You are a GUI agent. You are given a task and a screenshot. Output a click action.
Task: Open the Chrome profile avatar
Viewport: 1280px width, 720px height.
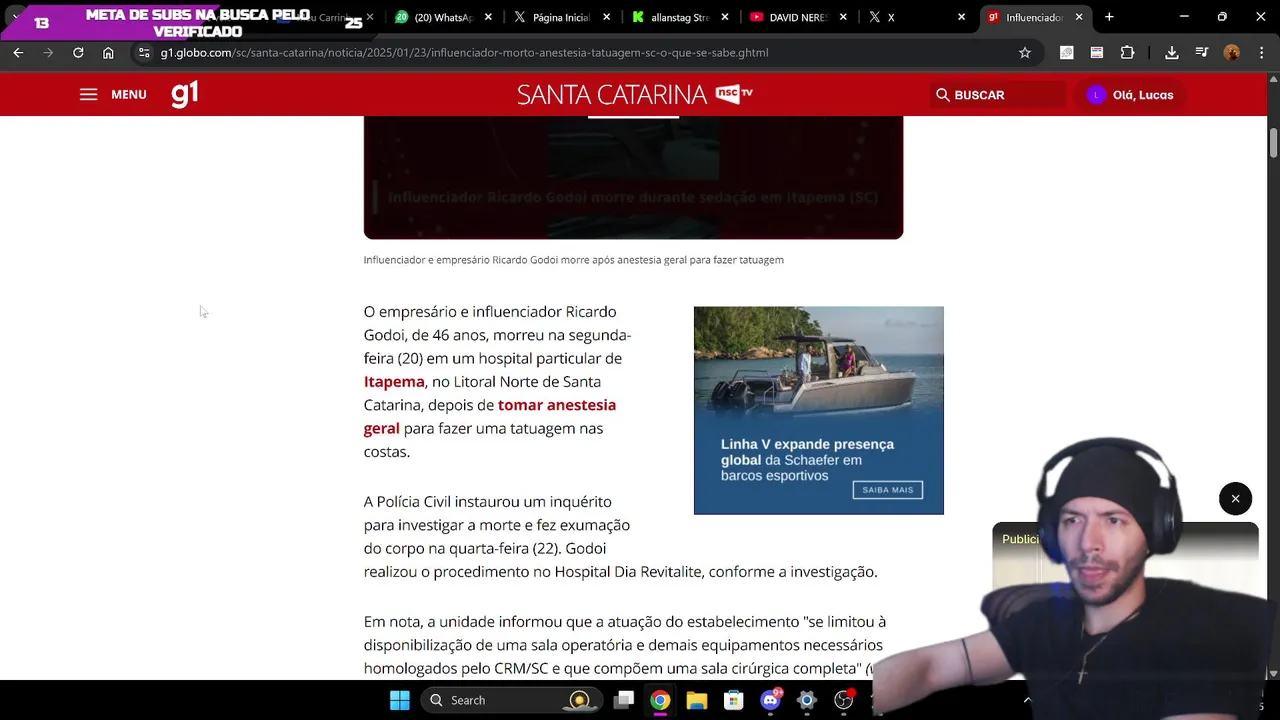click(x=1232, y=52)
